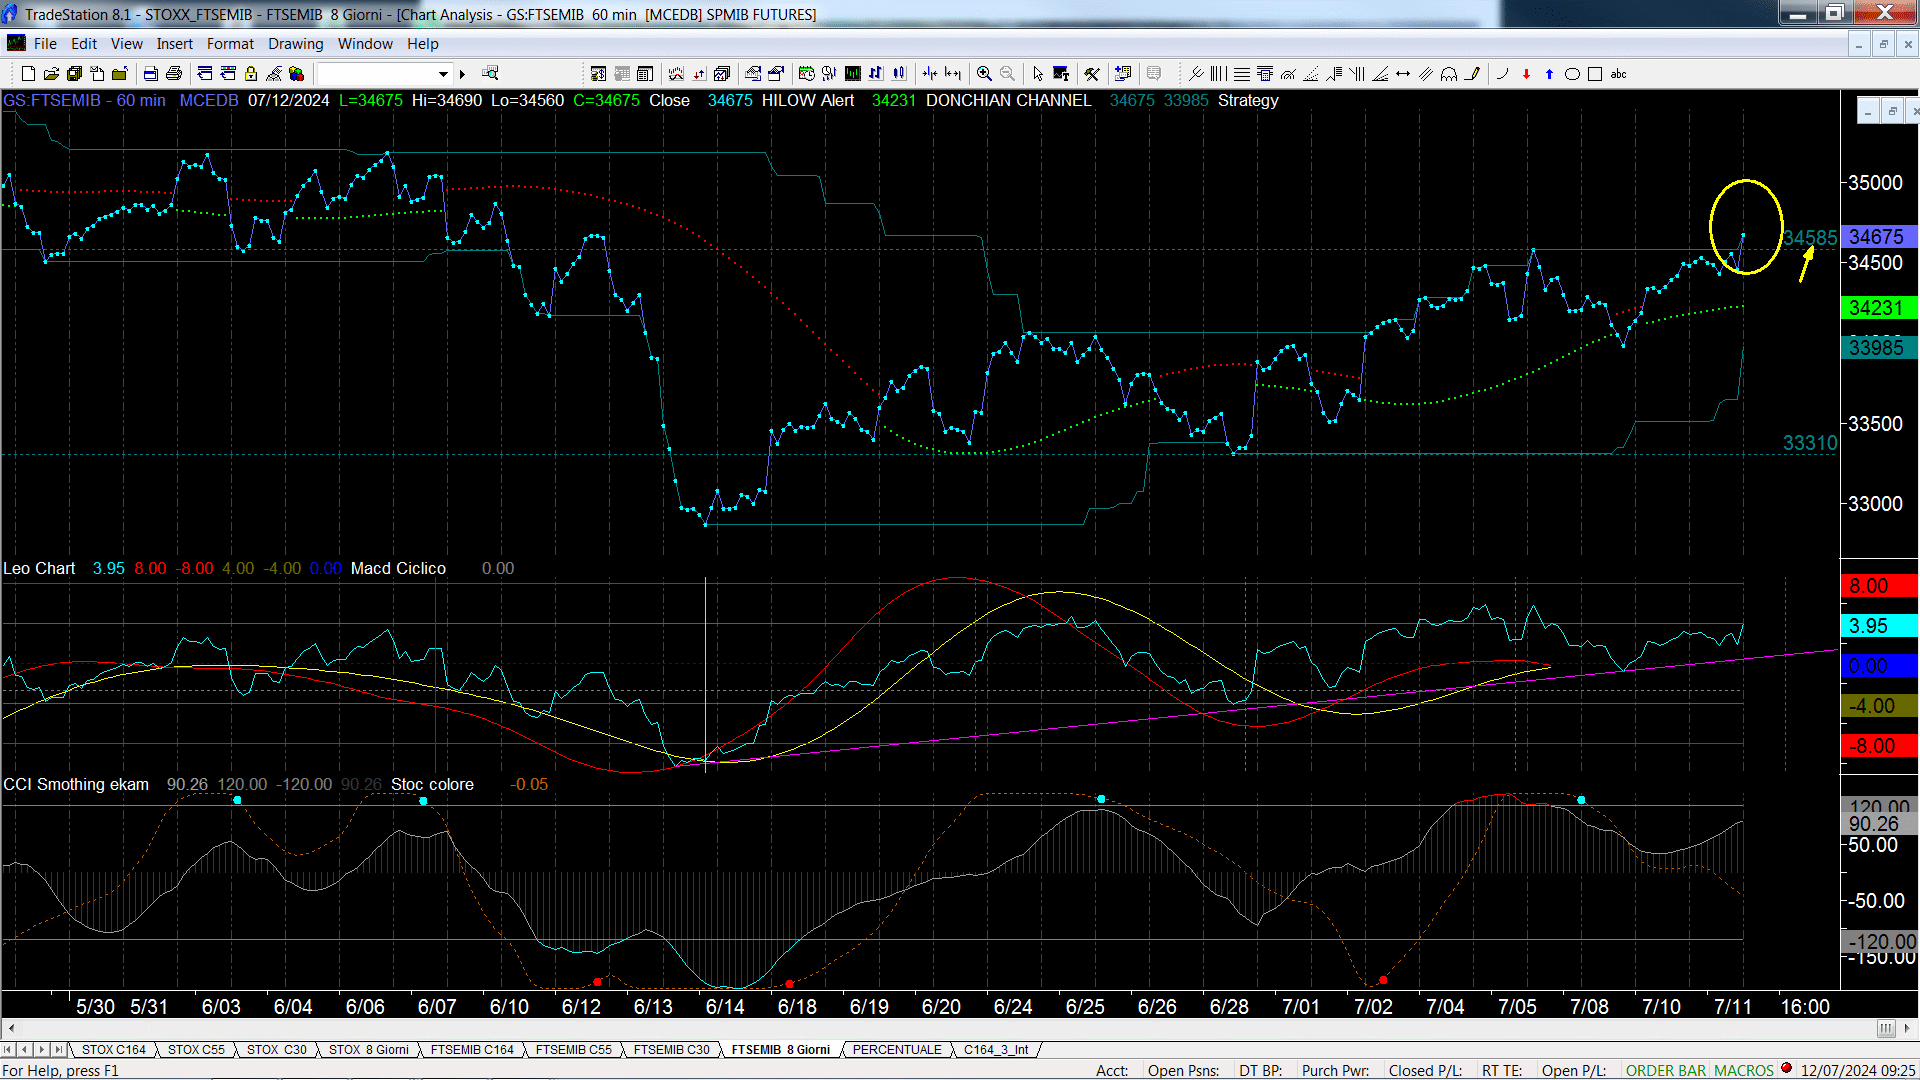Click the horizontal scrollbar thumb grip
The height and width of the screenshot is (1080, 1920).
point(1885,1028)
